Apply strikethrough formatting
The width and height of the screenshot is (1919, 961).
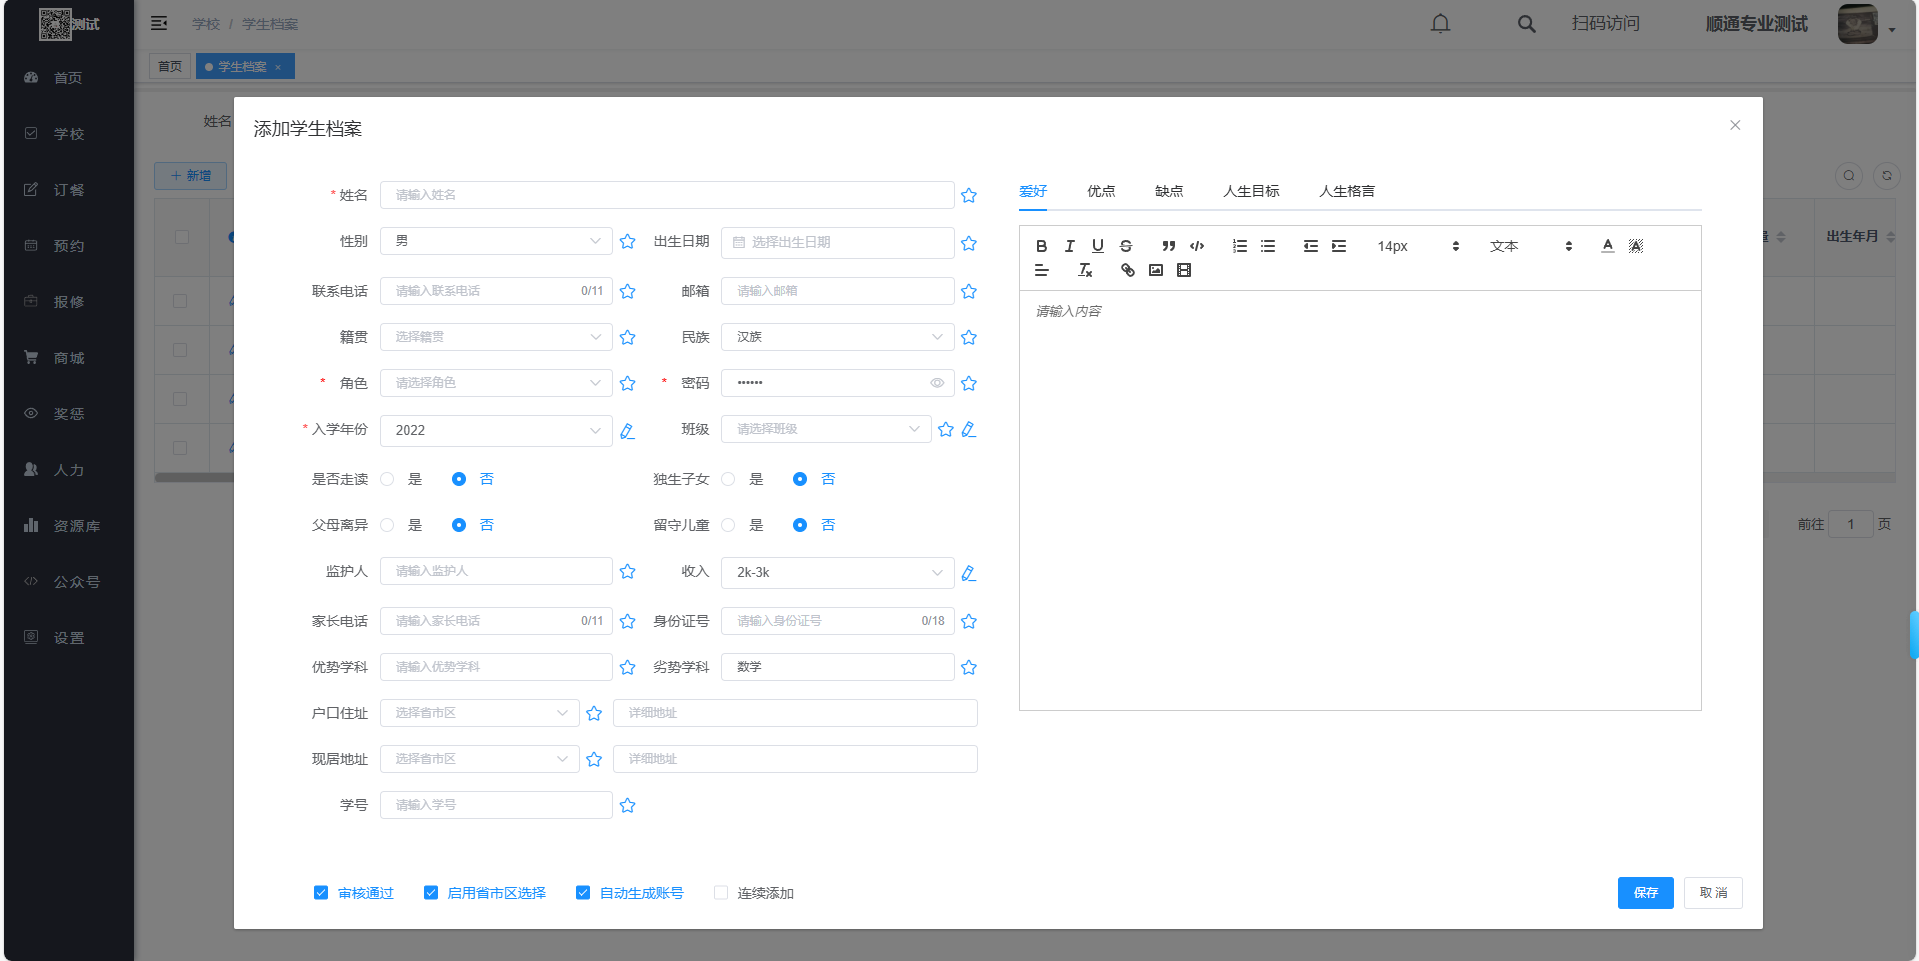[x=1126, y=246]
